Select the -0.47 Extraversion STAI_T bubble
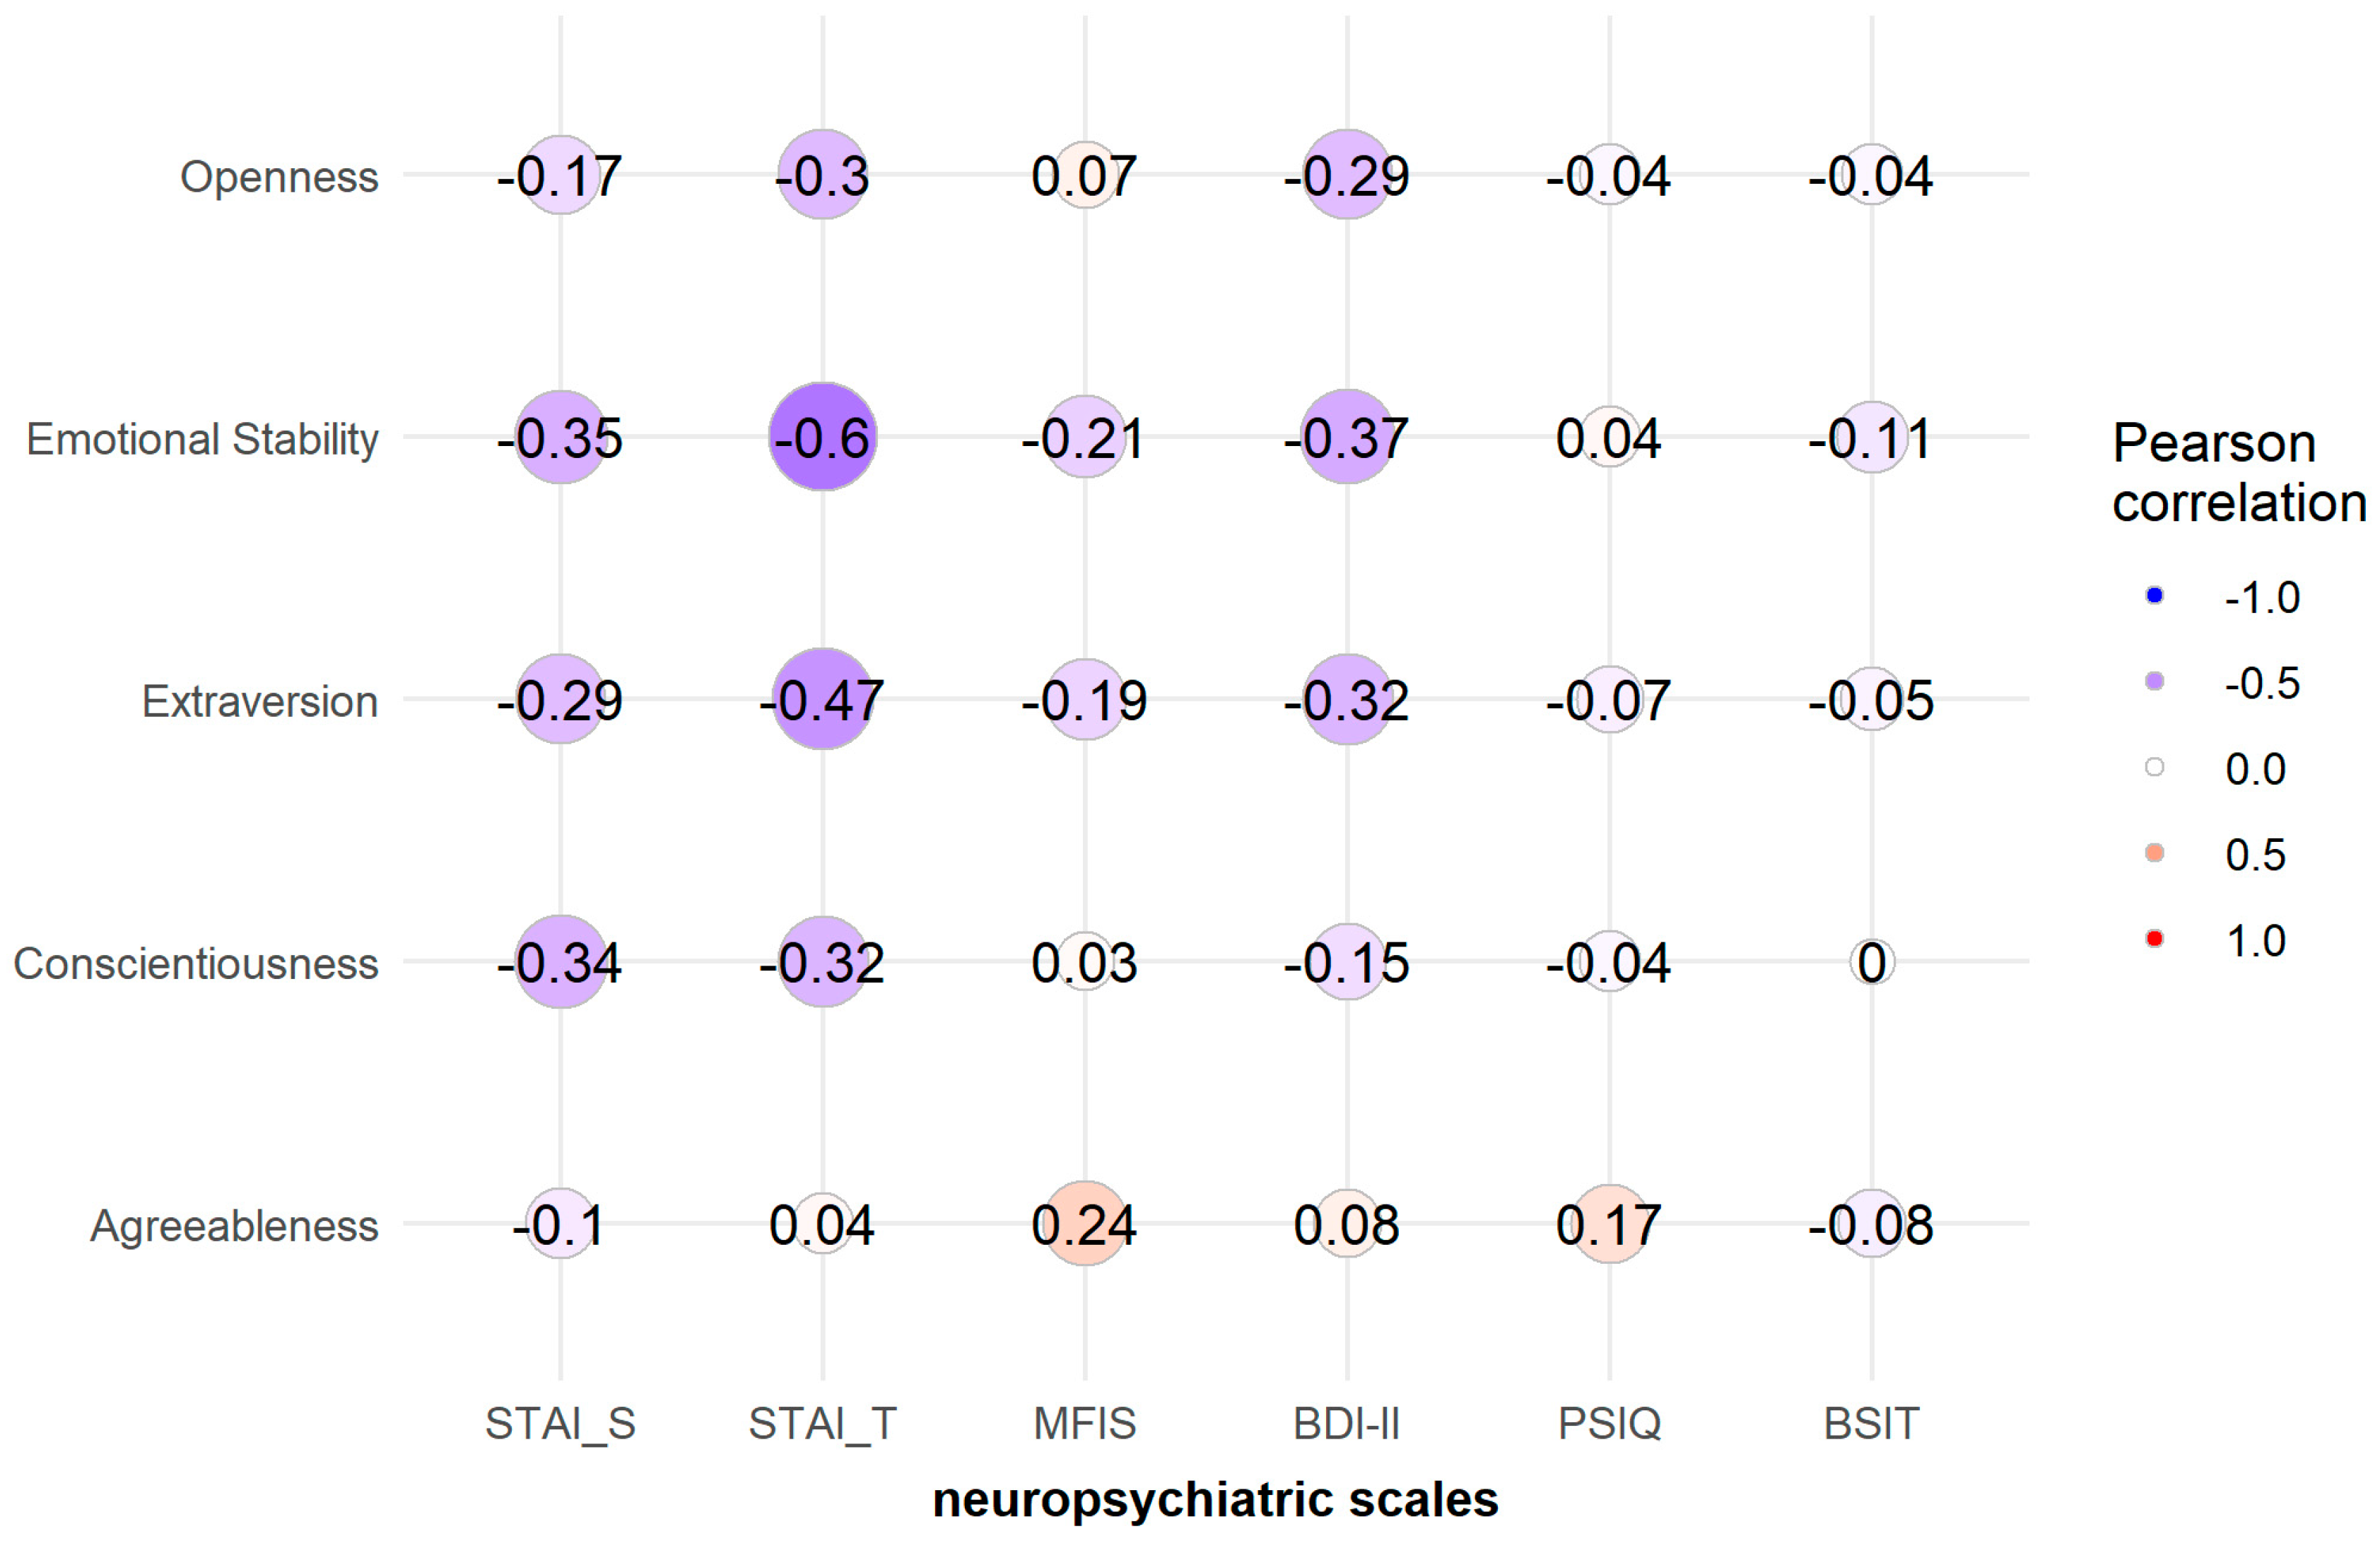The width and height of the screenshot is (2380, 1541). (823, 699)
